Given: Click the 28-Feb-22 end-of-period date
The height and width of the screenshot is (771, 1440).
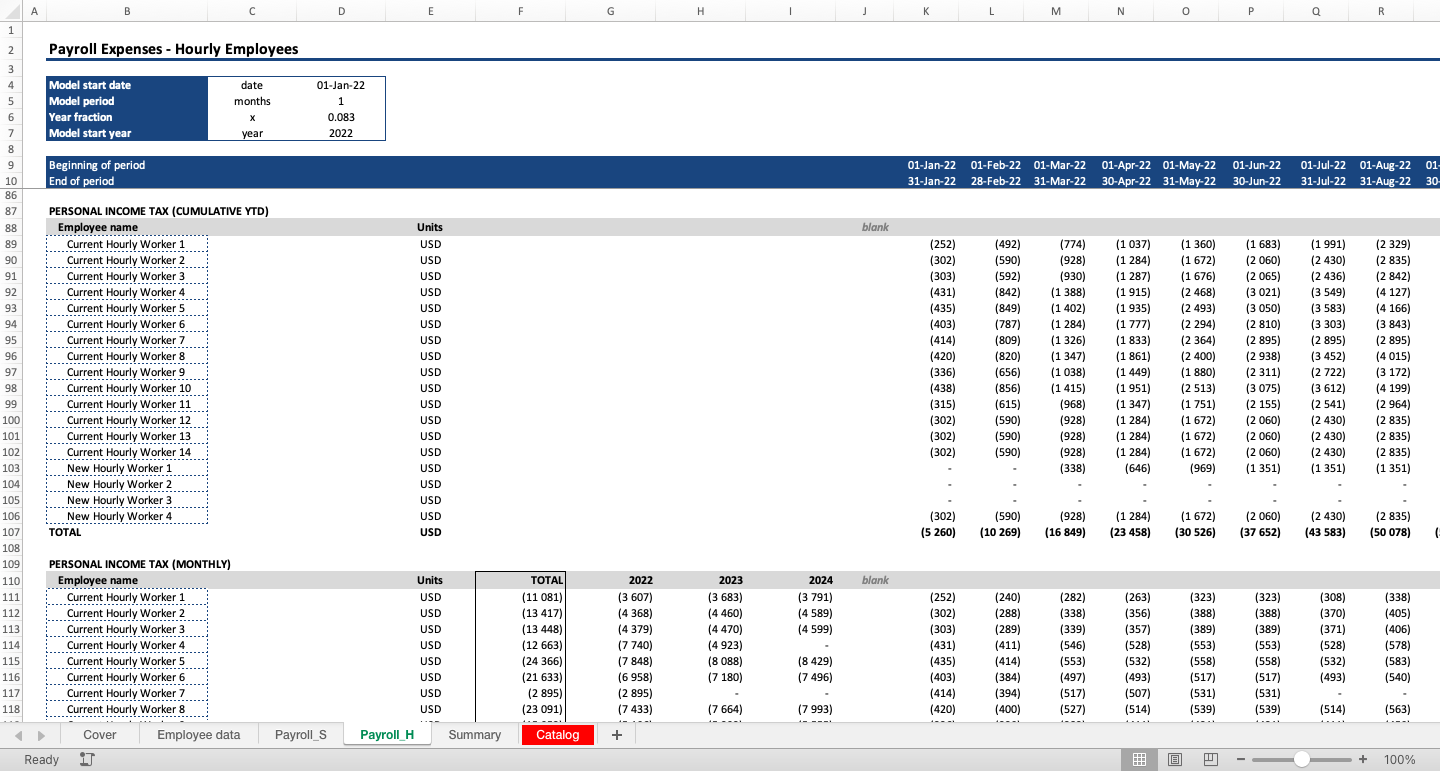Looking at the screenshot, I should click(x=995, y=181).
